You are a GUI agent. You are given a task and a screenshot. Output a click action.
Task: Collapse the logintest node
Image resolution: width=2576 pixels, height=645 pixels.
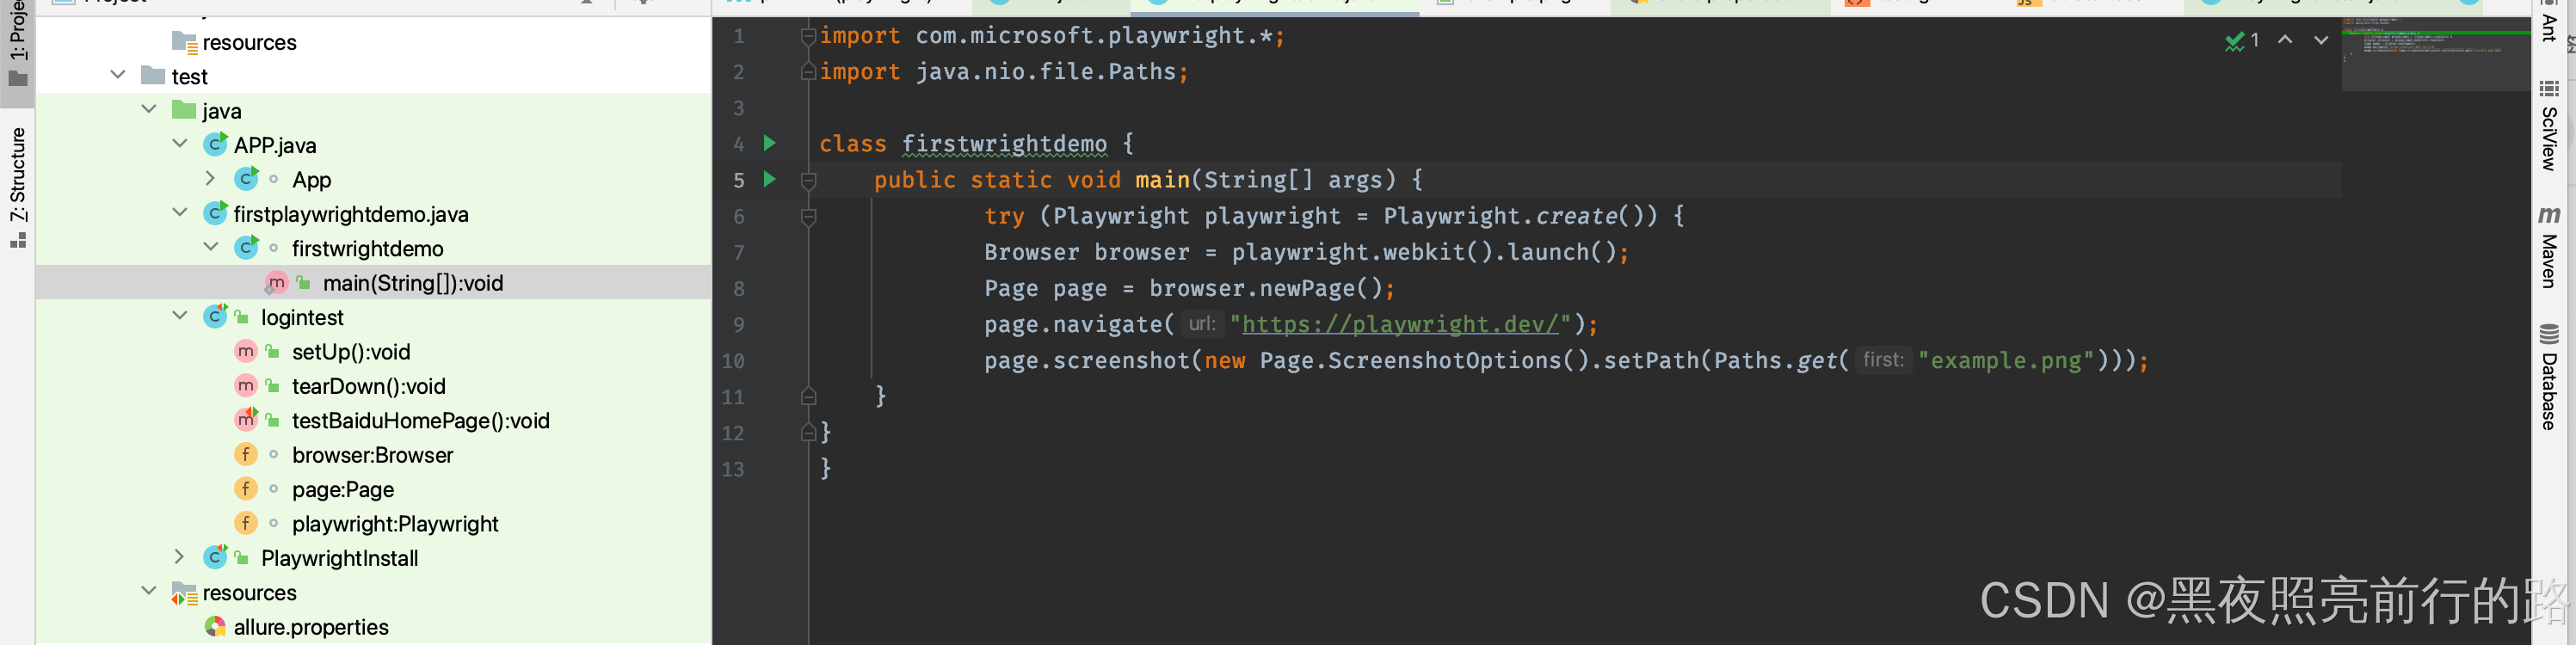click(x=180, y=316)
